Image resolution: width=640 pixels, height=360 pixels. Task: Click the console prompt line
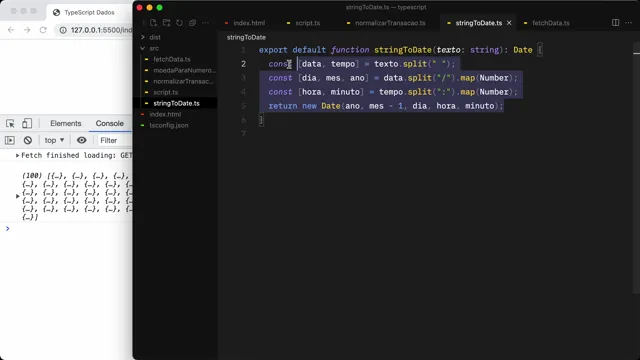68,229
